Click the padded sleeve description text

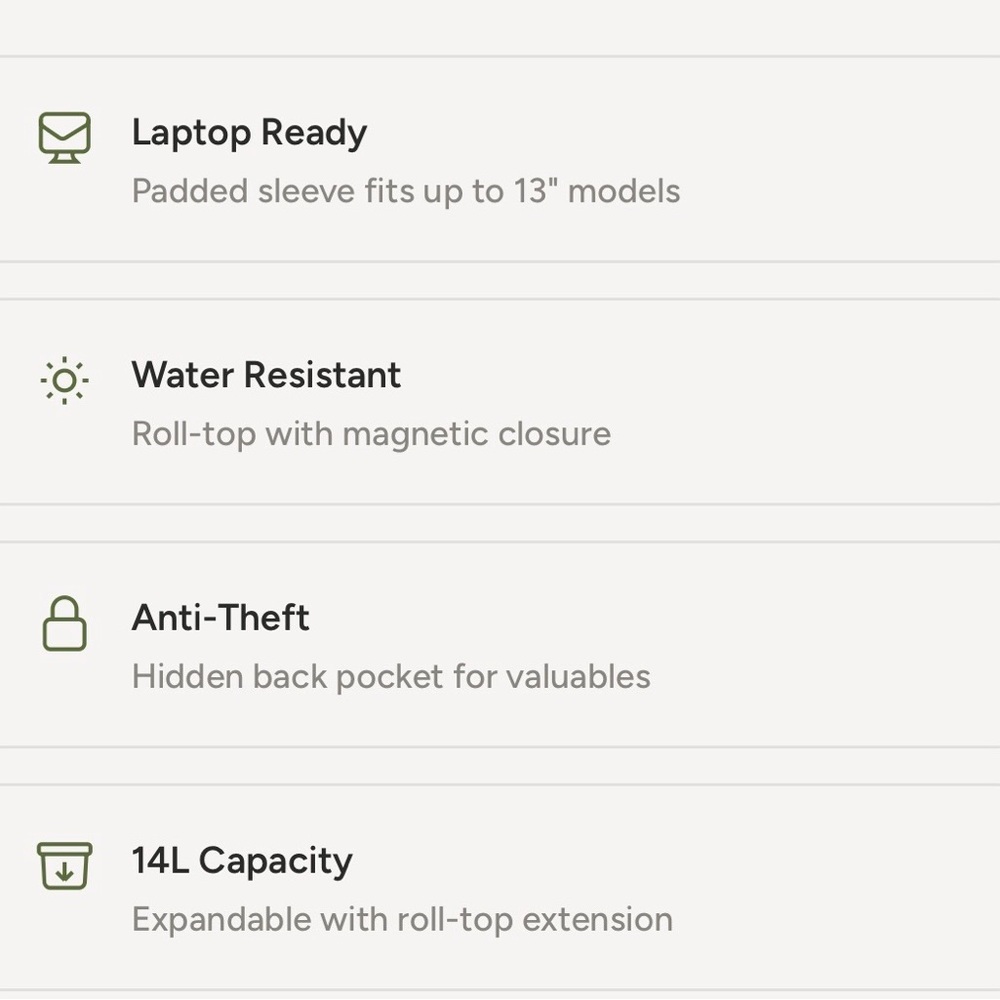tap(406, 191)
